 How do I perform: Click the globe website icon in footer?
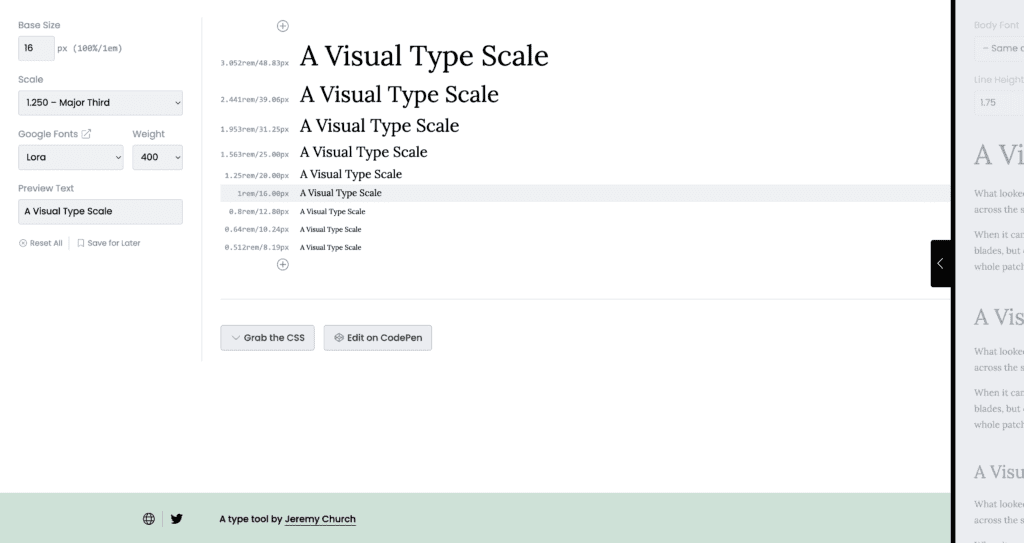pos(149,519)
